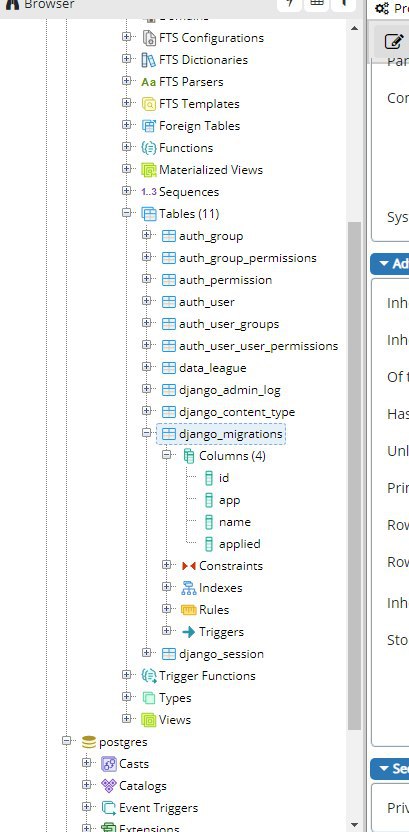Image resolution: width=409 pixels, height=832 pixels.
Task: Click the edit pencil icon in Properties panel
Action: point(393,41)
